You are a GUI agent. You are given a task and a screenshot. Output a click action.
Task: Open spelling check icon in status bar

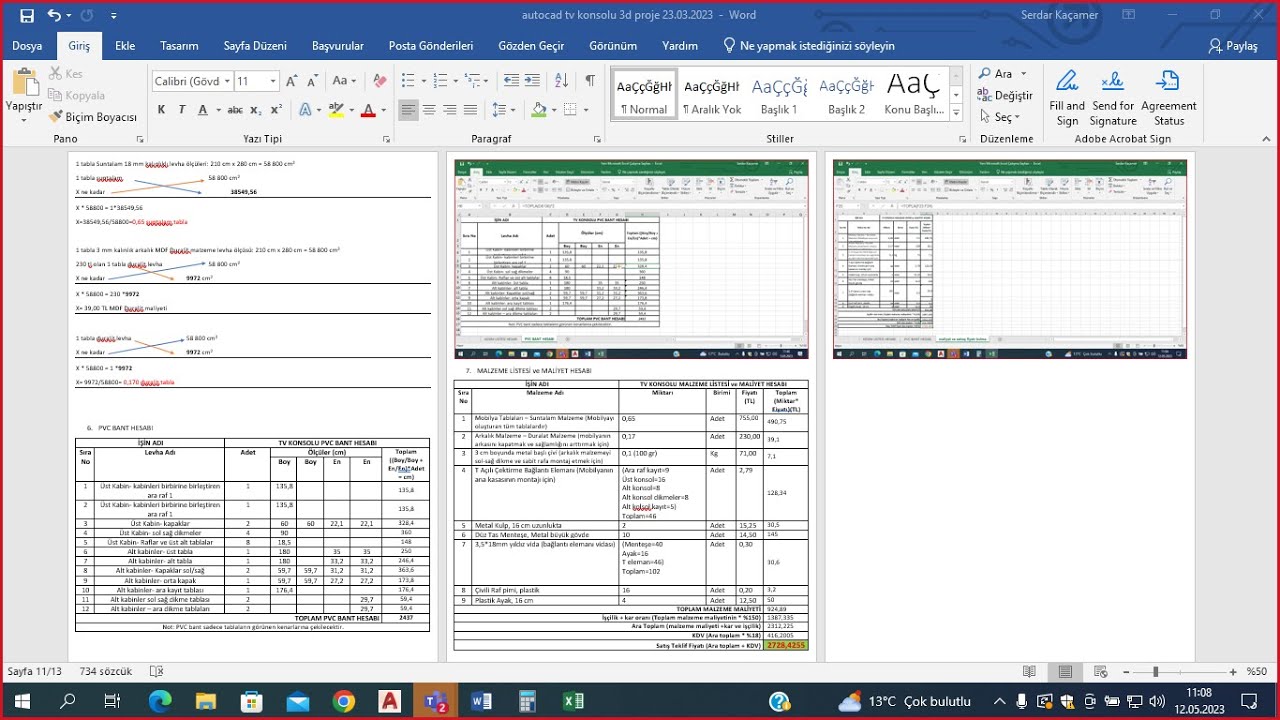[x=157, y=672]
